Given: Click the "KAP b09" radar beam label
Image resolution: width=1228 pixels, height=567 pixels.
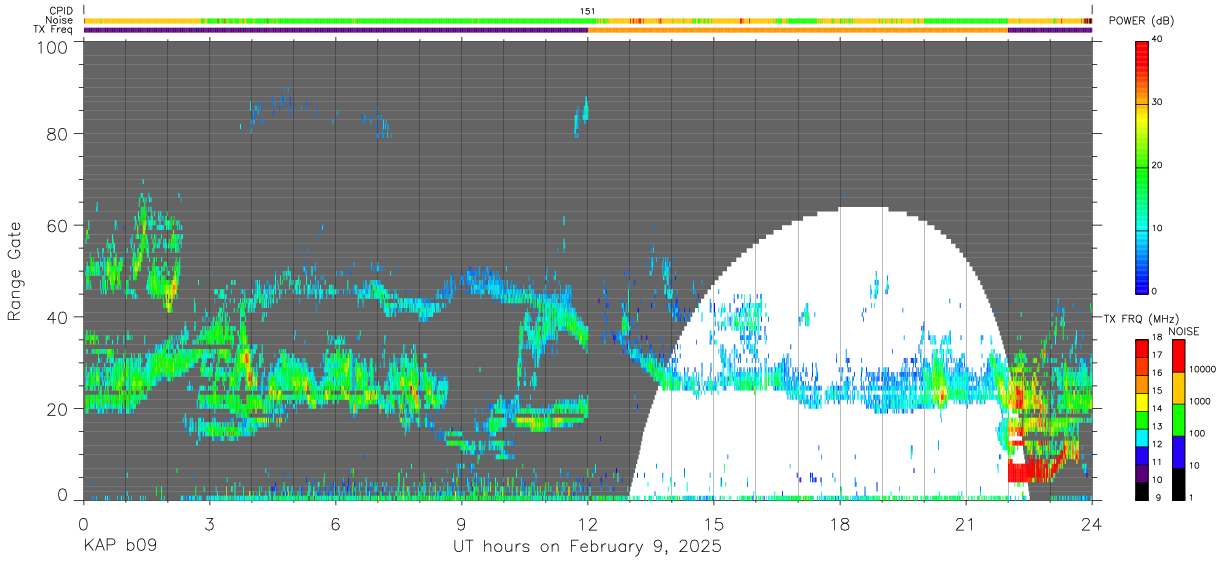Looking at the screenshot, I should (119, 547).
